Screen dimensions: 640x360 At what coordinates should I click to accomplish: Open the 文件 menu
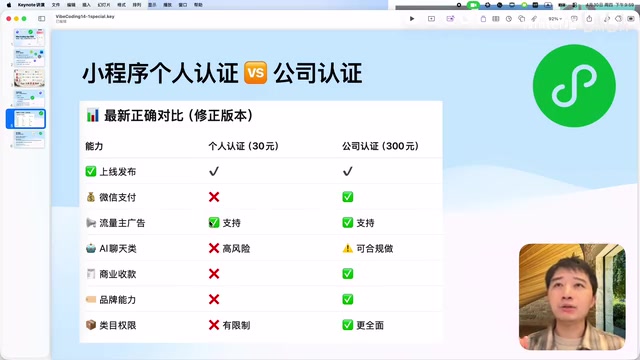click(x=56, y=5)
